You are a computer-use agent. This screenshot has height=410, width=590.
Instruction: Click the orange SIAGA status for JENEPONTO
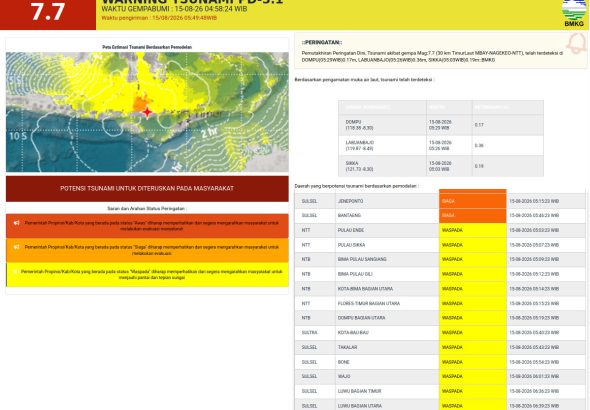coord(473,201)
